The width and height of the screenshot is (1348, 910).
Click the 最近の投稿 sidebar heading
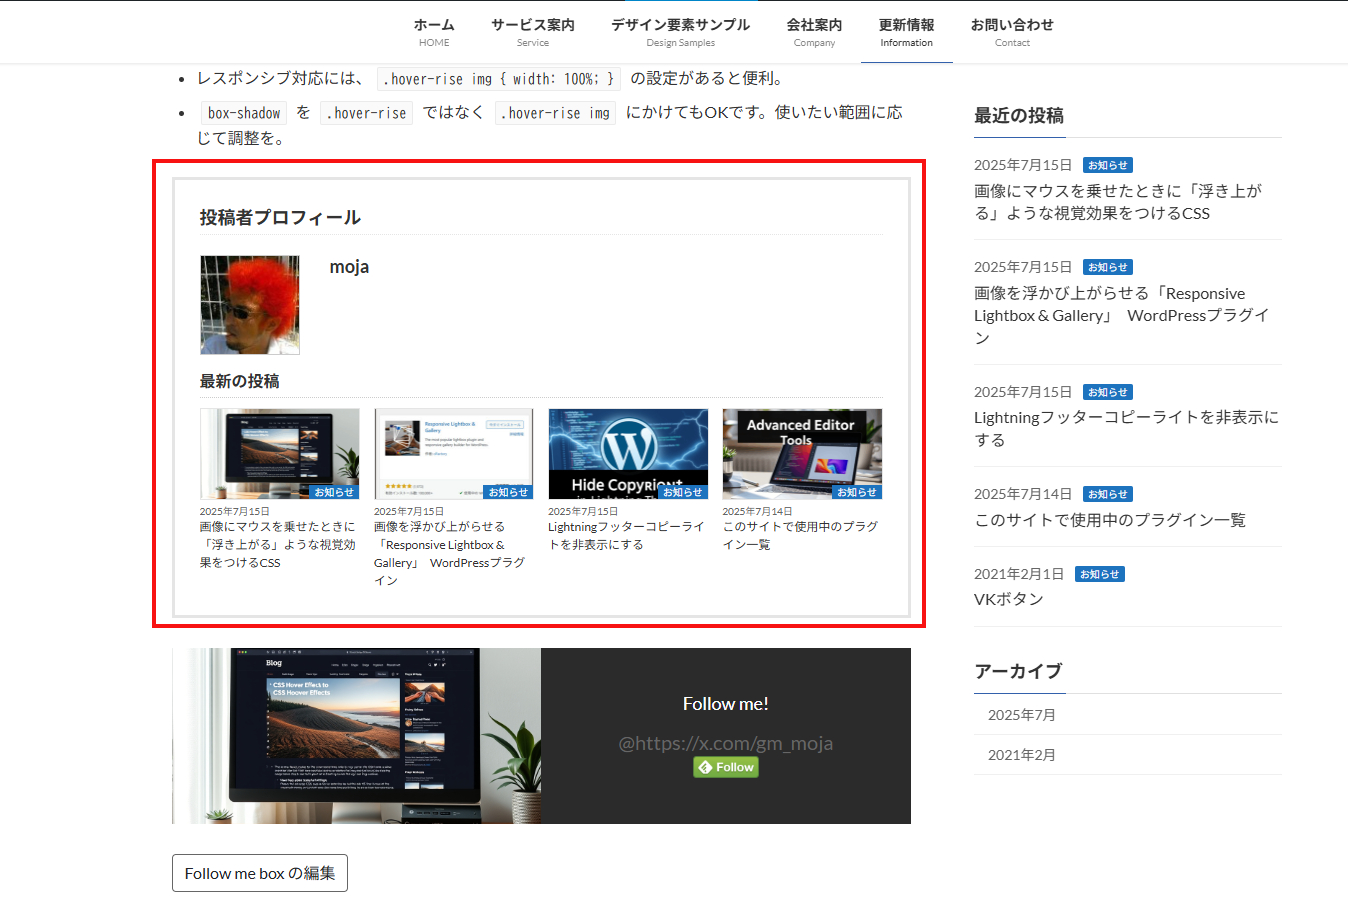pyautogui.click(x=1019, y=116)
